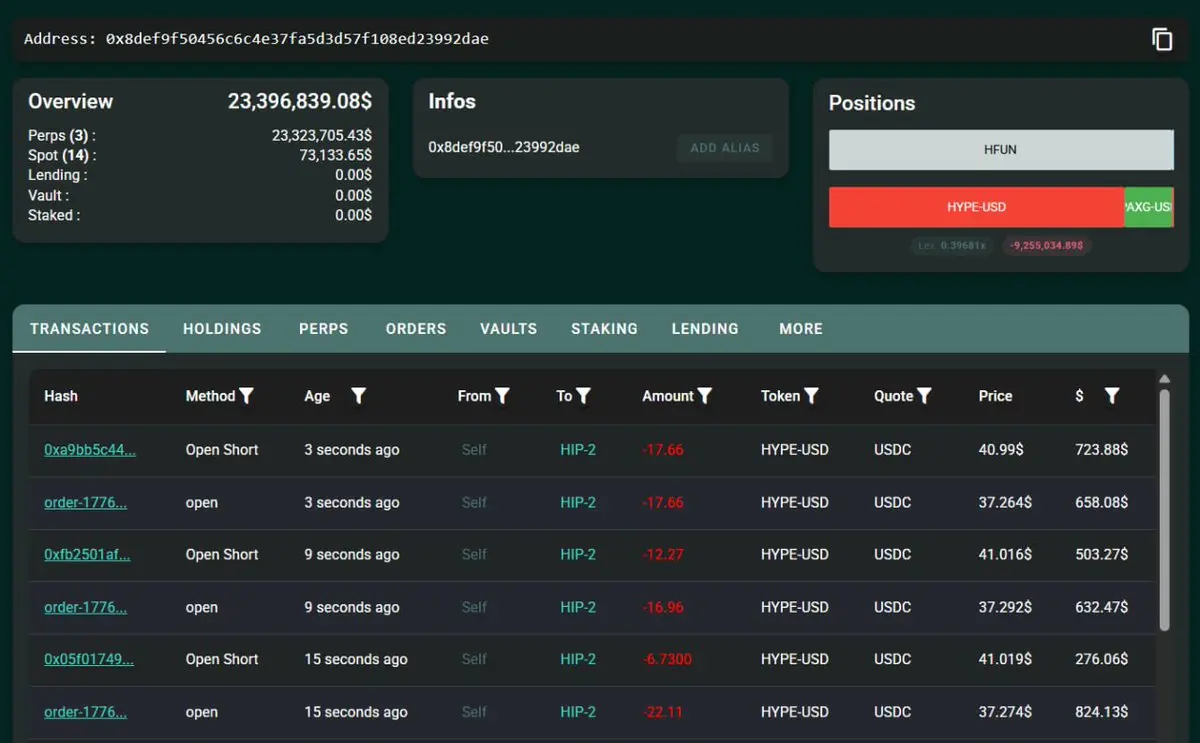Open order-1776 link at 9 seconds ago
1200x743 pixels.
86,607
